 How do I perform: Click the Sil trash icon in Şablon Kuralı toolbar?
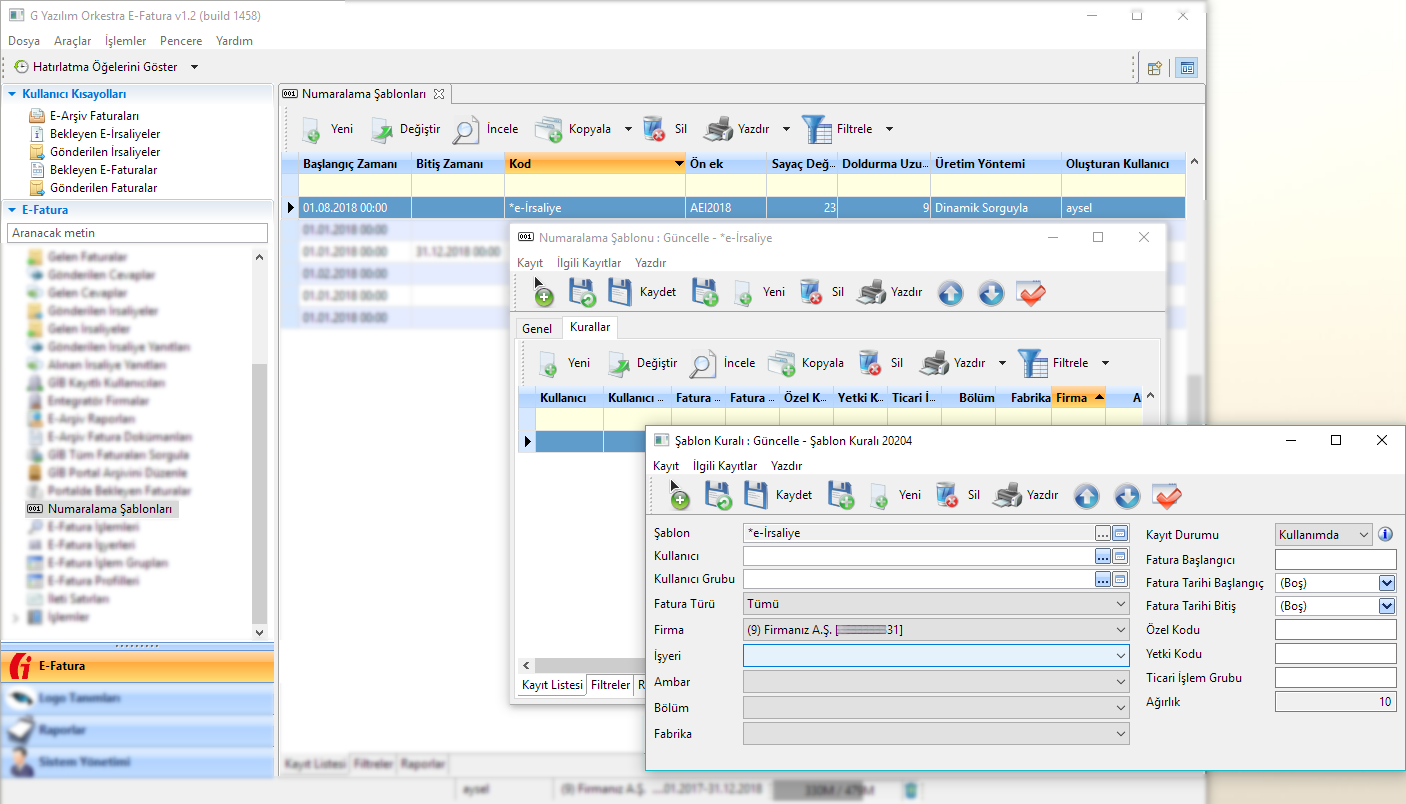click(947, 495)
